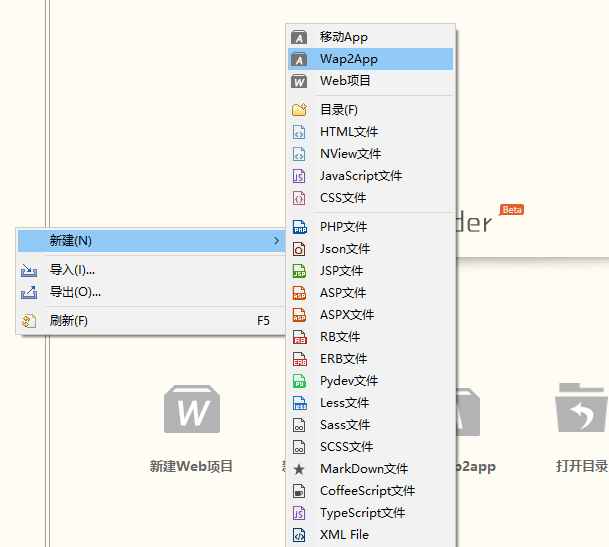
Task: Click the 打开目录 folder icon
Action: click(581, 407)
